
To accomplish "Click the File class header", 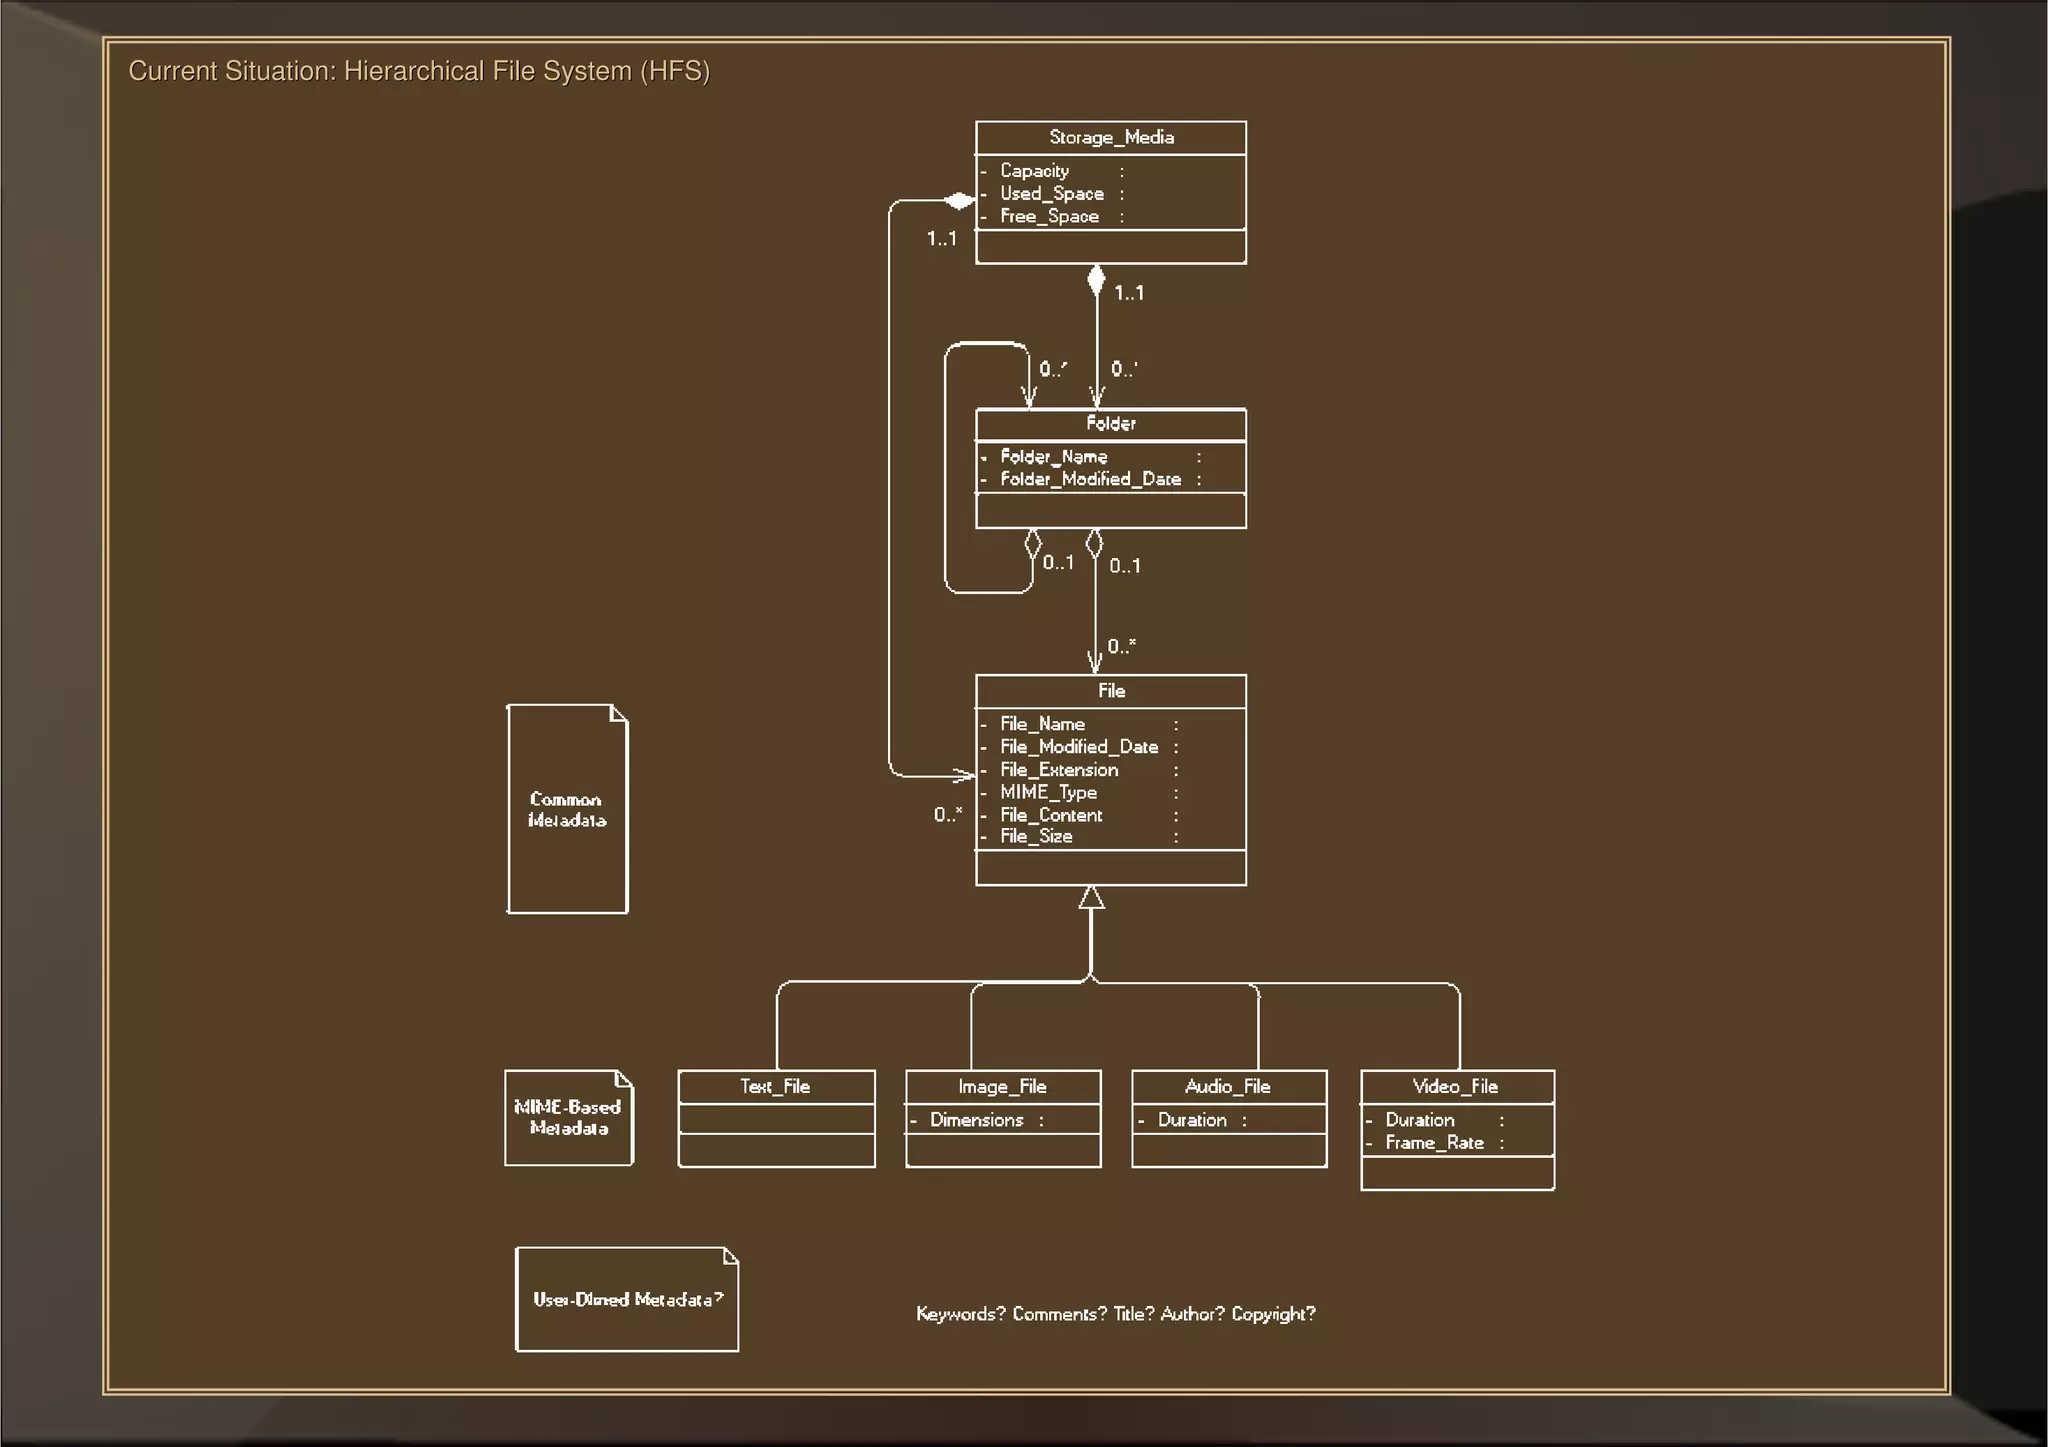I will [x=1110, y=691].
